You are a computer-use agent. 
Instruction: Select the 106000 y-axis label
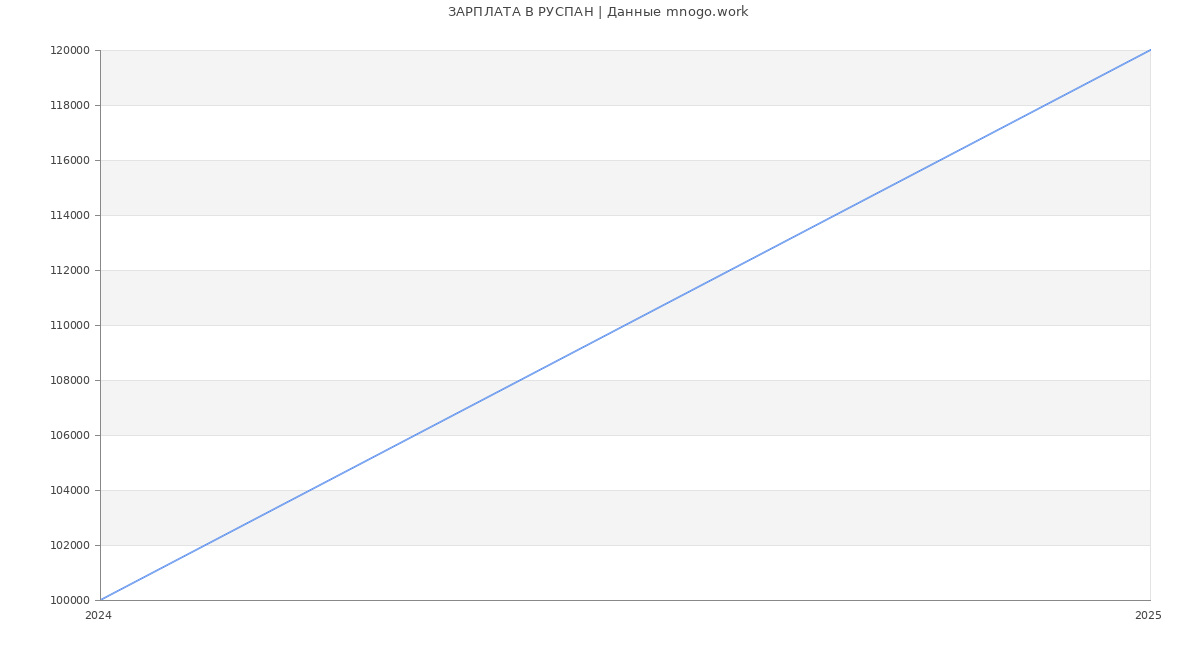(70, 435)
